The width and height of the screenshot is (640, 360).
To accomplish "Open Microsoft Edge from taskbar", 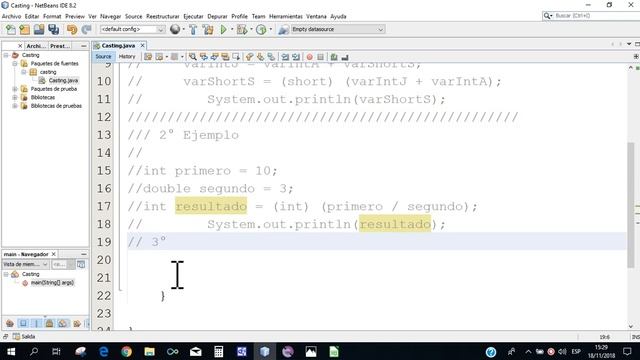I will pyautogui.click(x=103, y=351).
